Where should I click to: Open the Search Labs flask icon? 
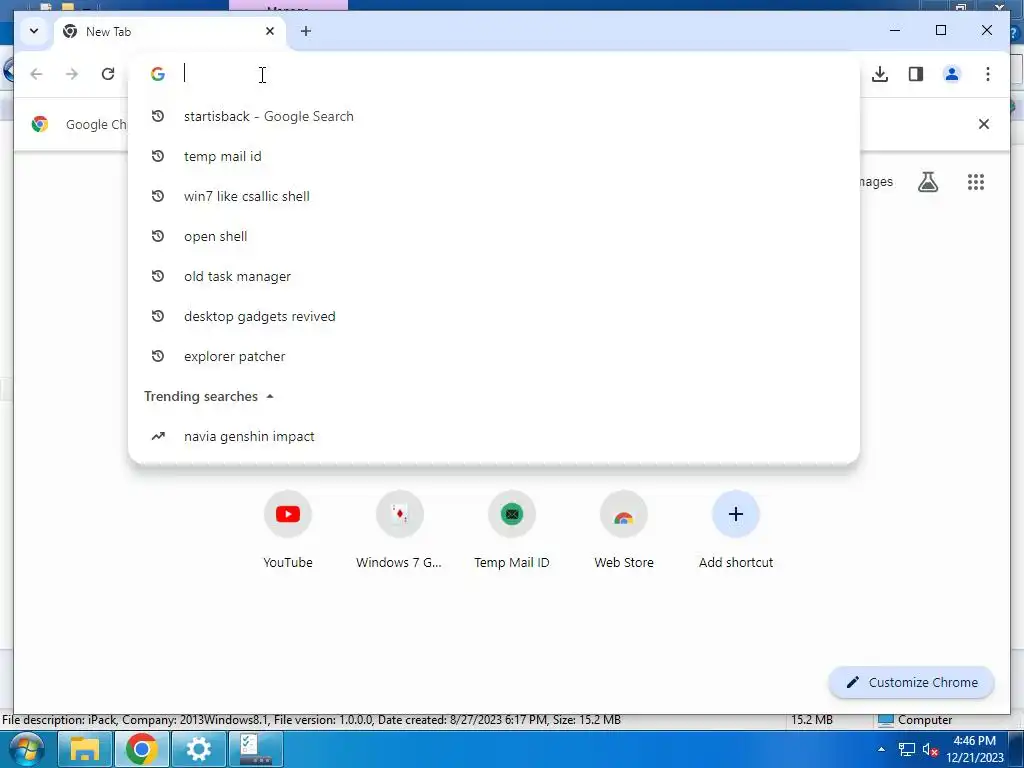[927, 182]
